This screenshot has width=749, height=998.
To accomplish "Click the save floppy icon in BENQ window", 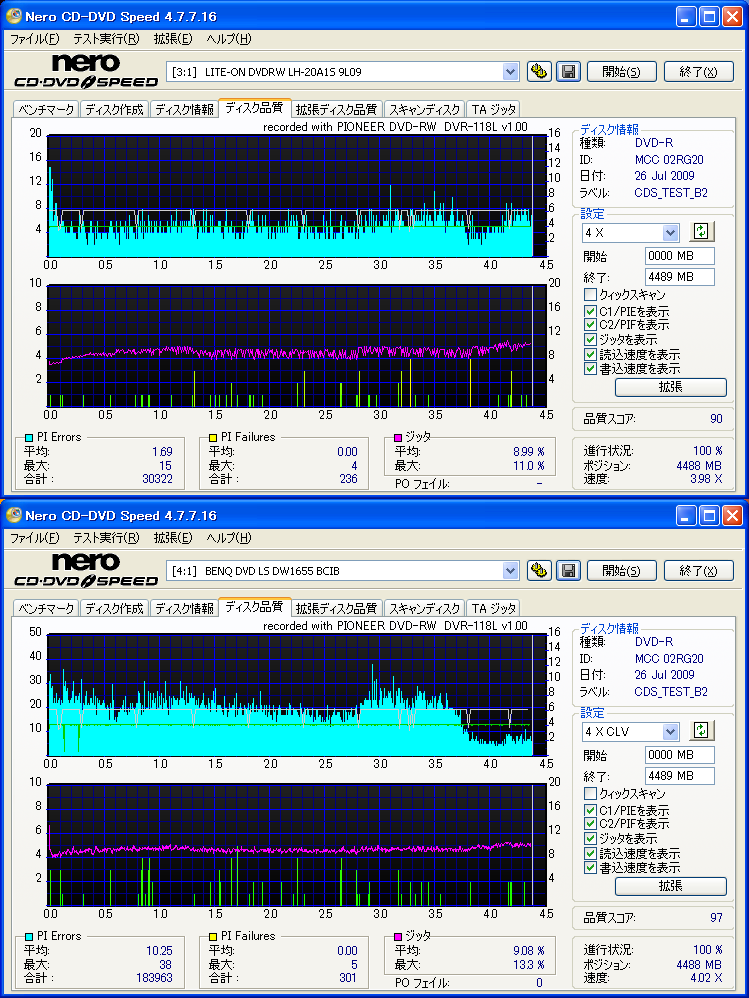I will (568, 570).
